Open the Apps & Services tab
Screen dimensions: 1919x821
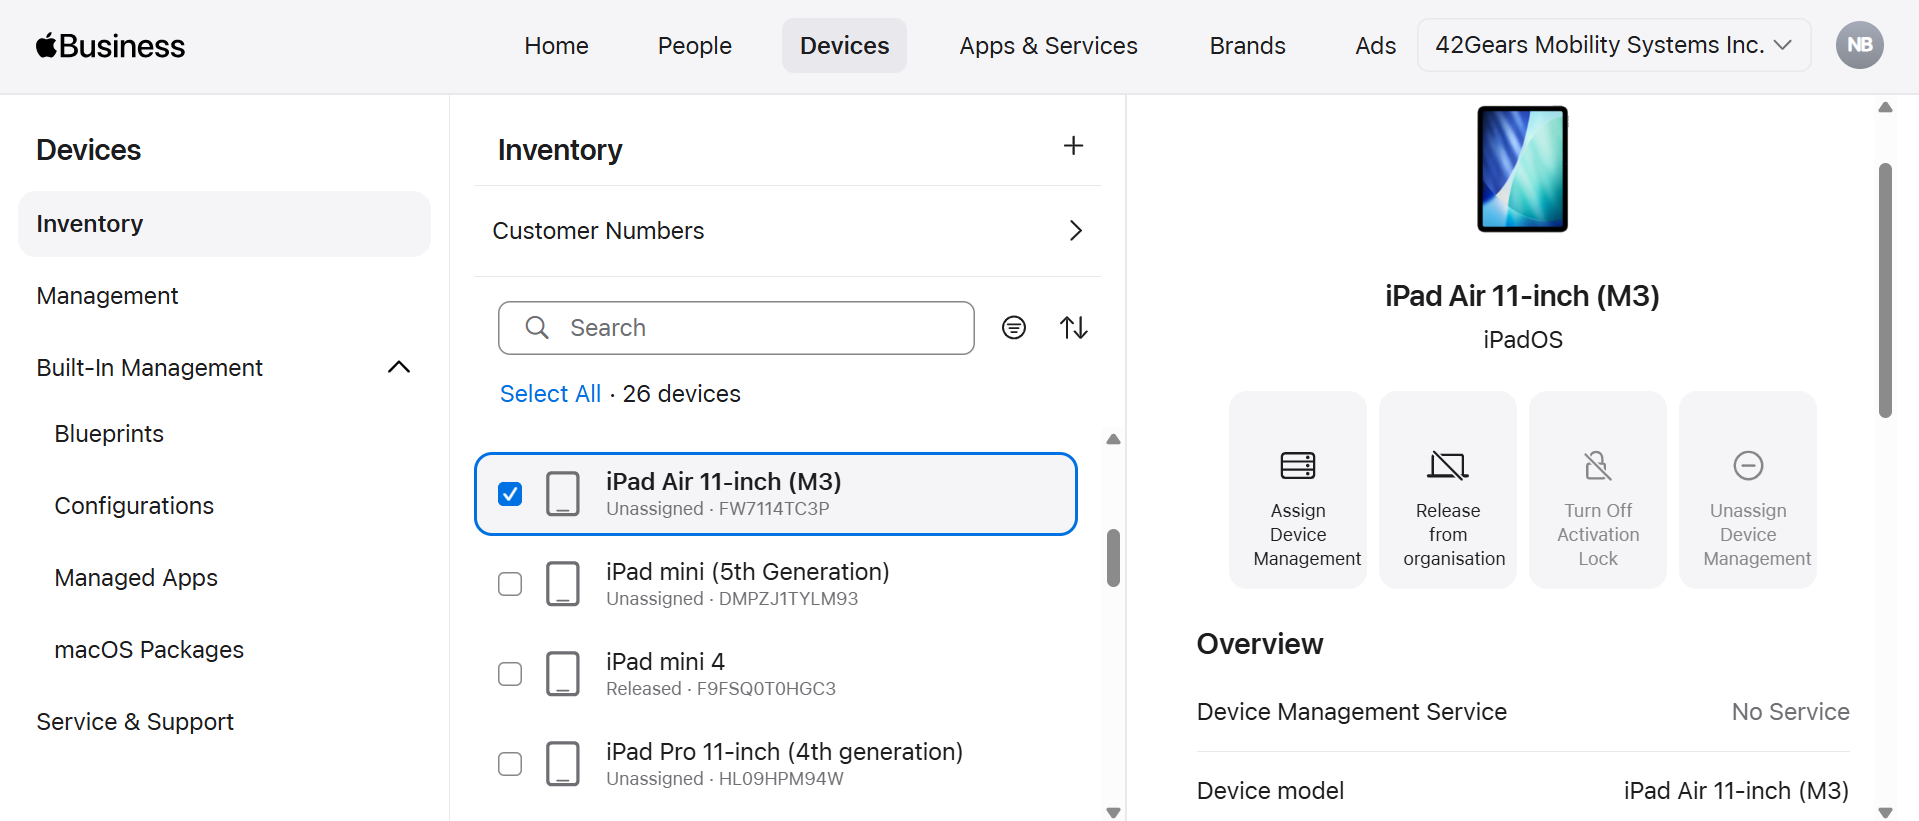1048,46
